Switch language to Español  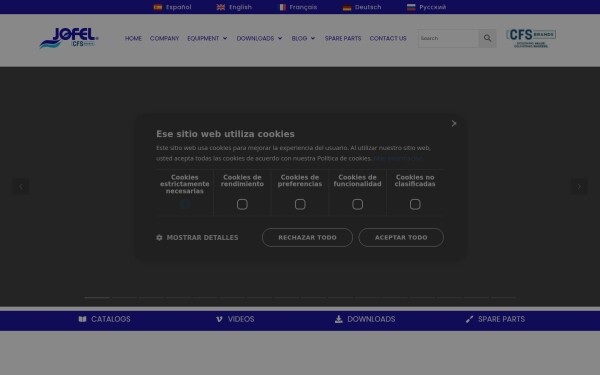pos(178,7)
